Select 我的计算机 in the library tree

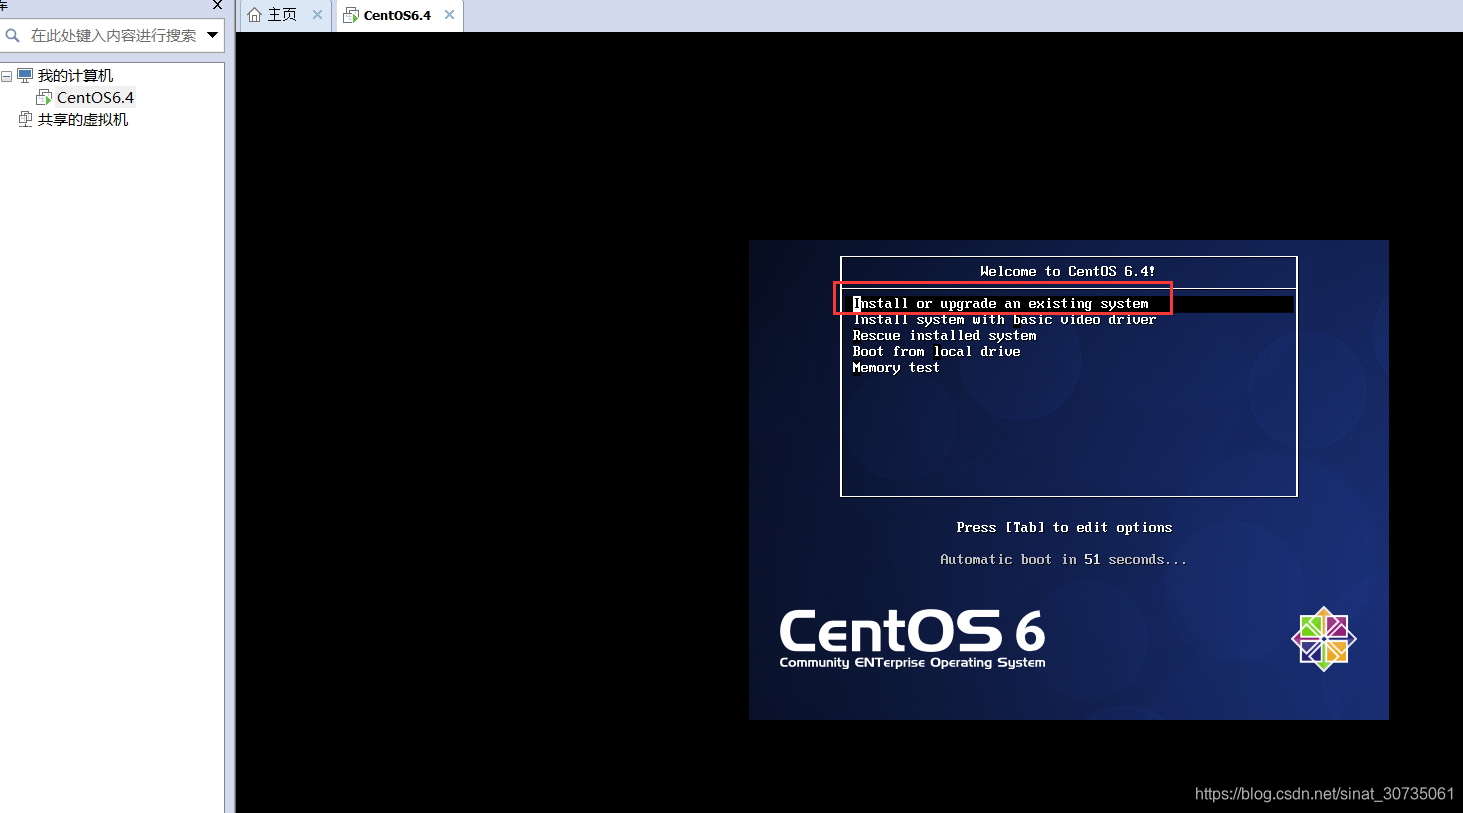click(x=75, y=76)
